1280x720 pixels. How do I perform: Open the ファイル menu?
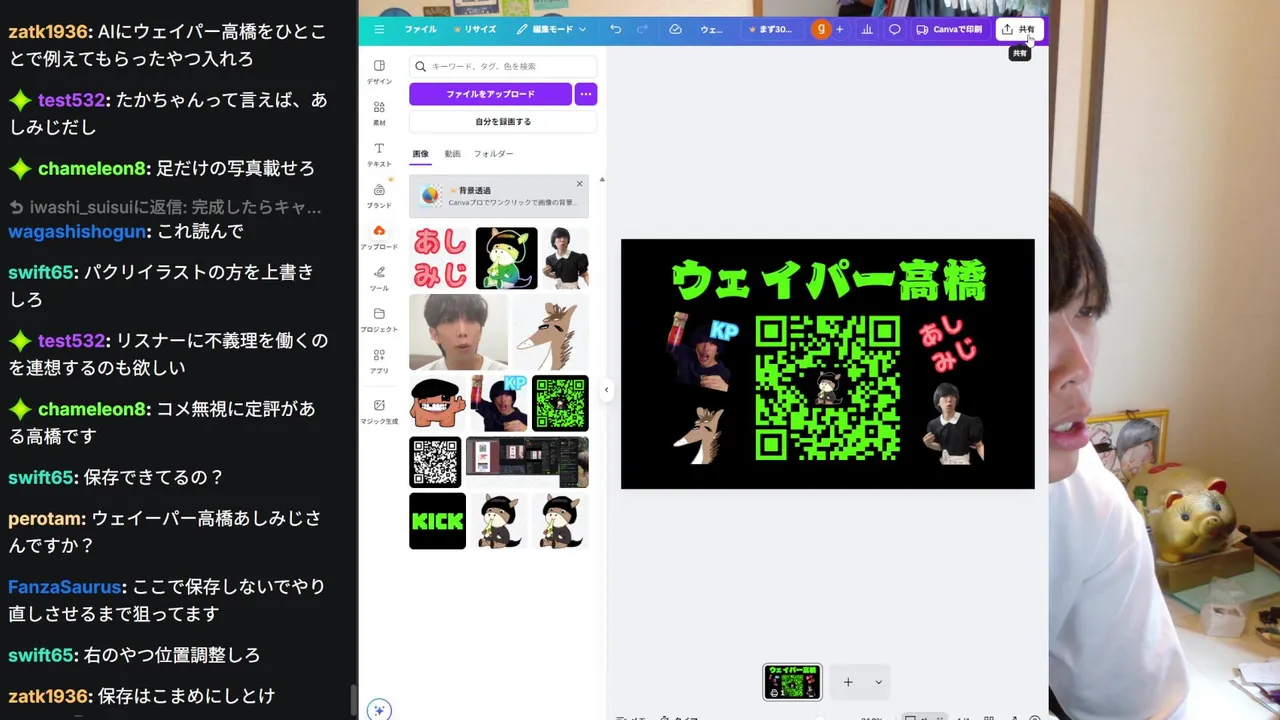[x=420, y=29]
